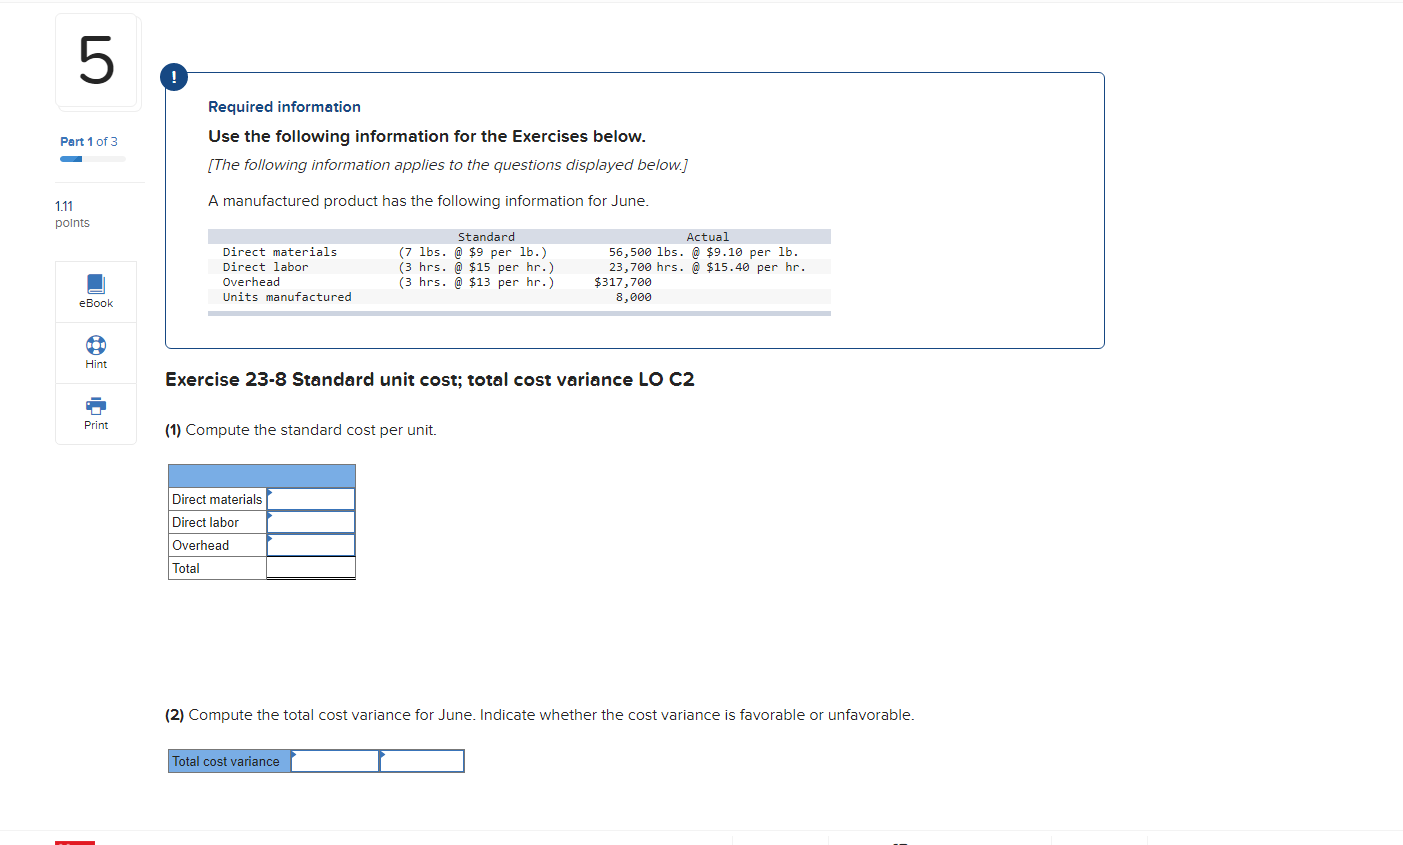Click the 'Standard' column header
The width and height of the screenshot is (1403, 845).
point(487,237)
